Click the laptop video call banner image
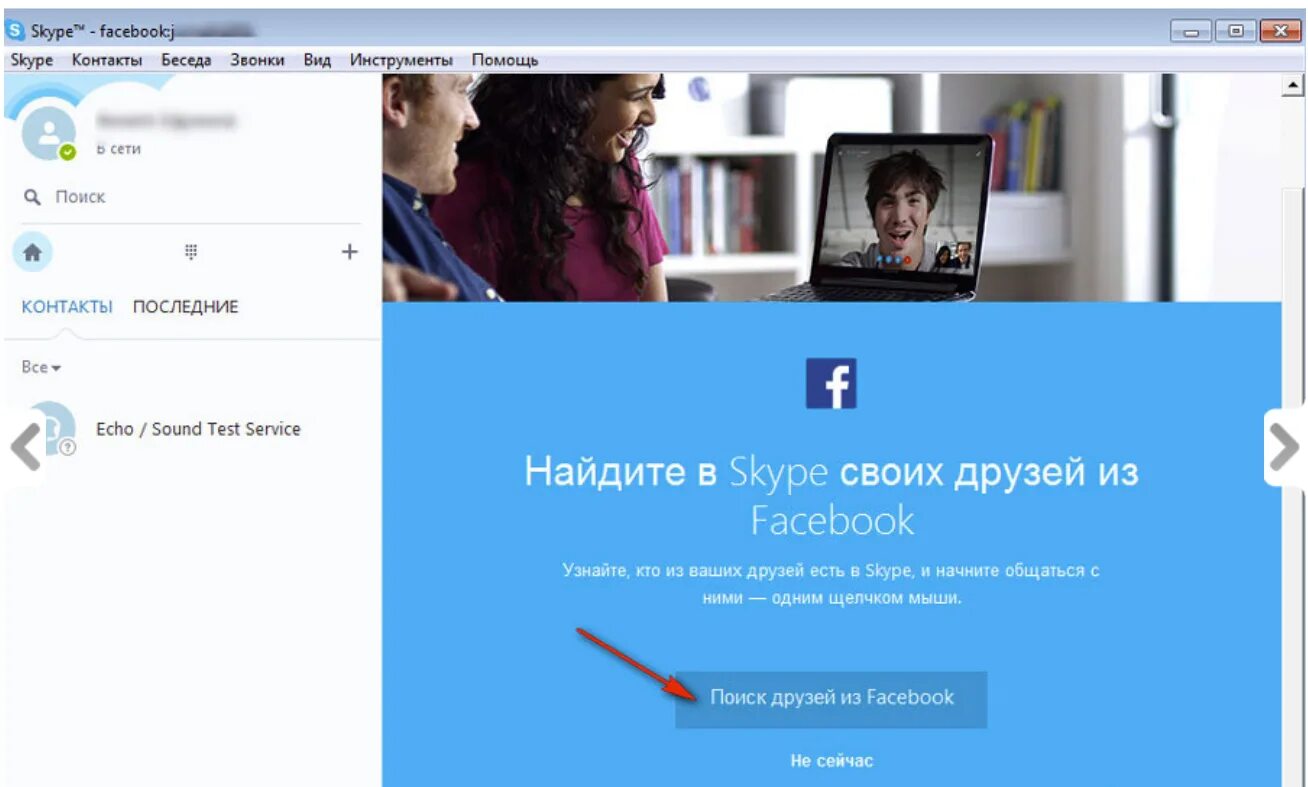 click(831, 188)
